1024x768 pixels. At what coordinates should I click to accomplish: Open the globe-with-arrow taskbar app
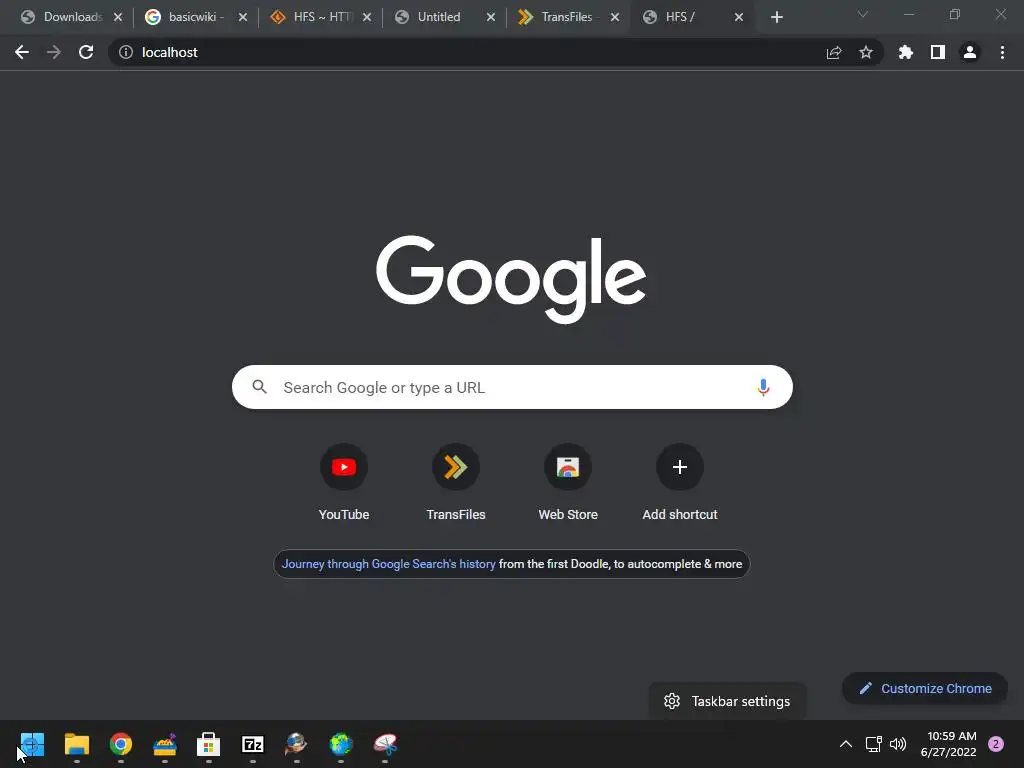296,744
